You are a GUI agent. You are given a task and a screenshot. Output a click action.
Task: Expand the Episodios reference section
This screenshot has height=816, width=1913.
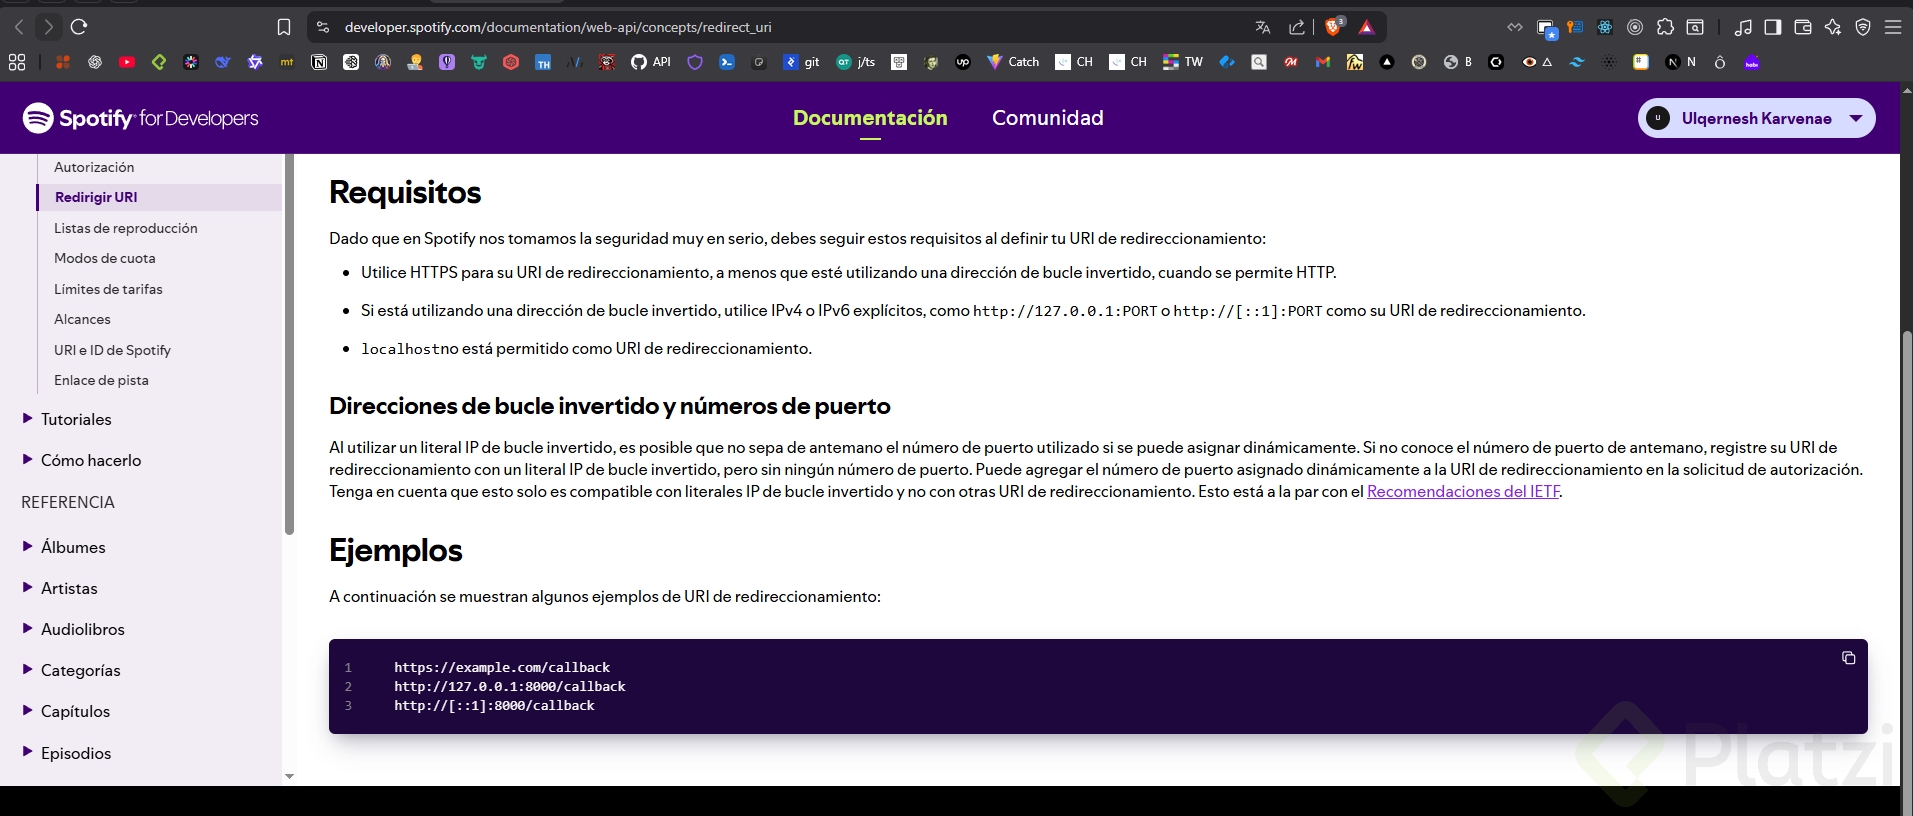click(x=66, y=753)
